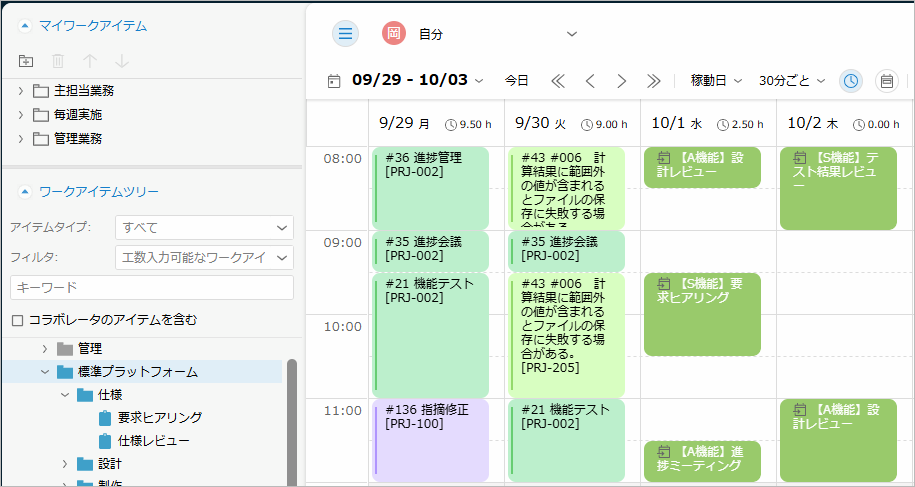Go to the previous week with the left arrow
This screenshot has width=915, height=487.
[590, 81]
